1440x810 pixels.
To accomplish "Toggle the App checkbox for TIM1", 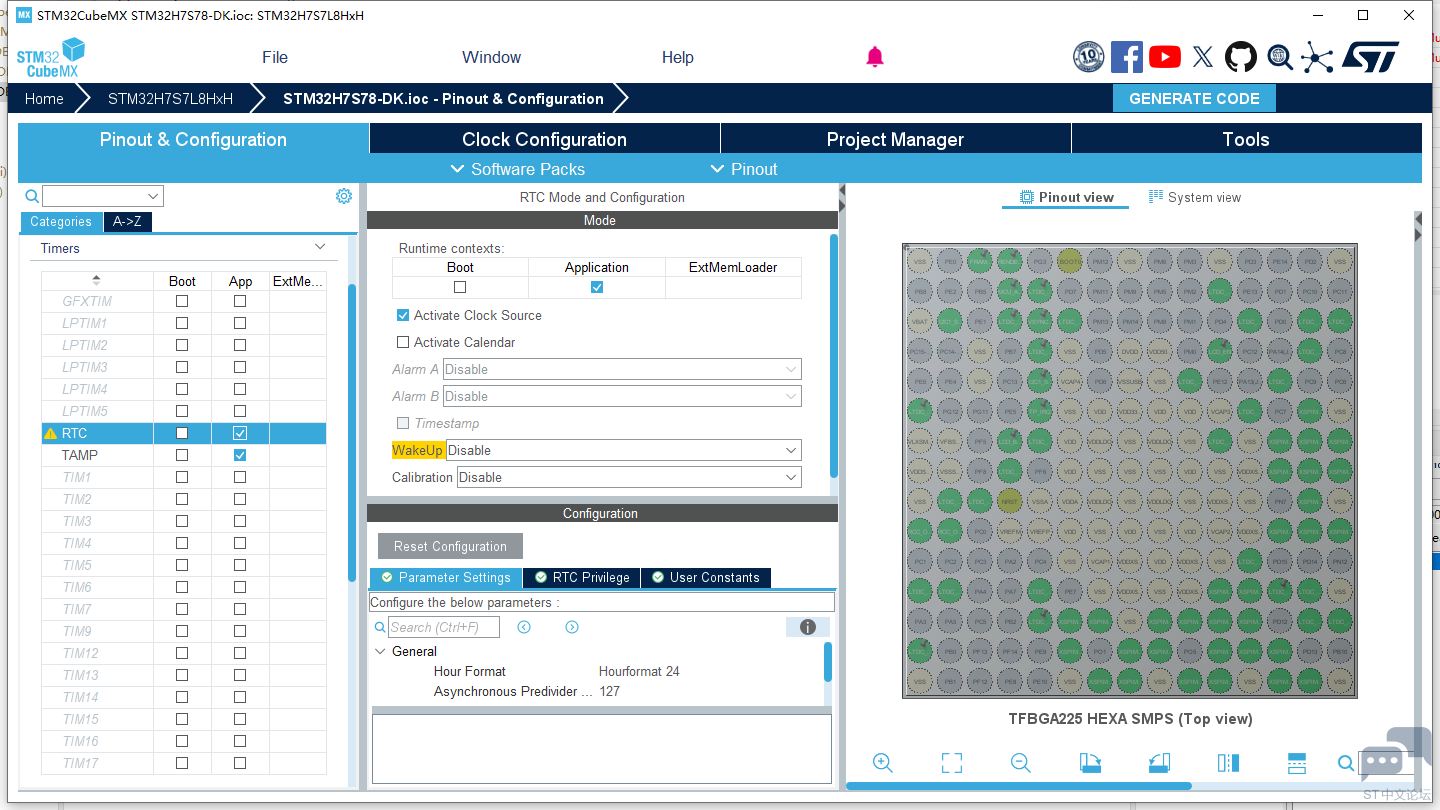I will (240, 477).
